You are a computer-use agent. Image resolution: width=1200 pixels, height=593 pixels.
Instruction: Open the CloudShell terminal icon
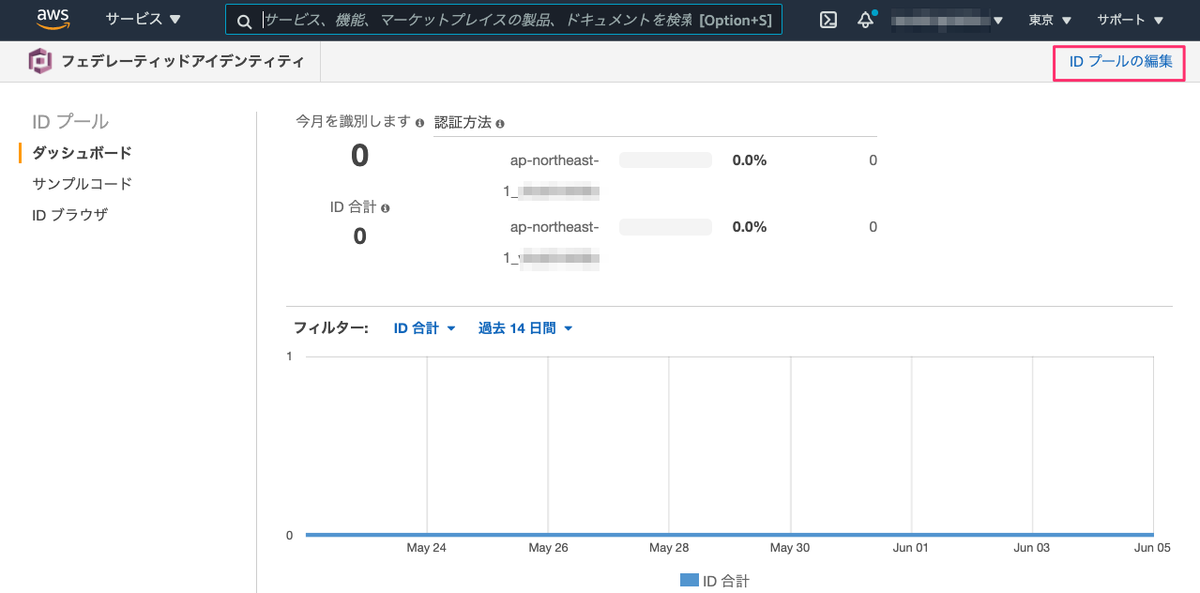coord(827,19)
